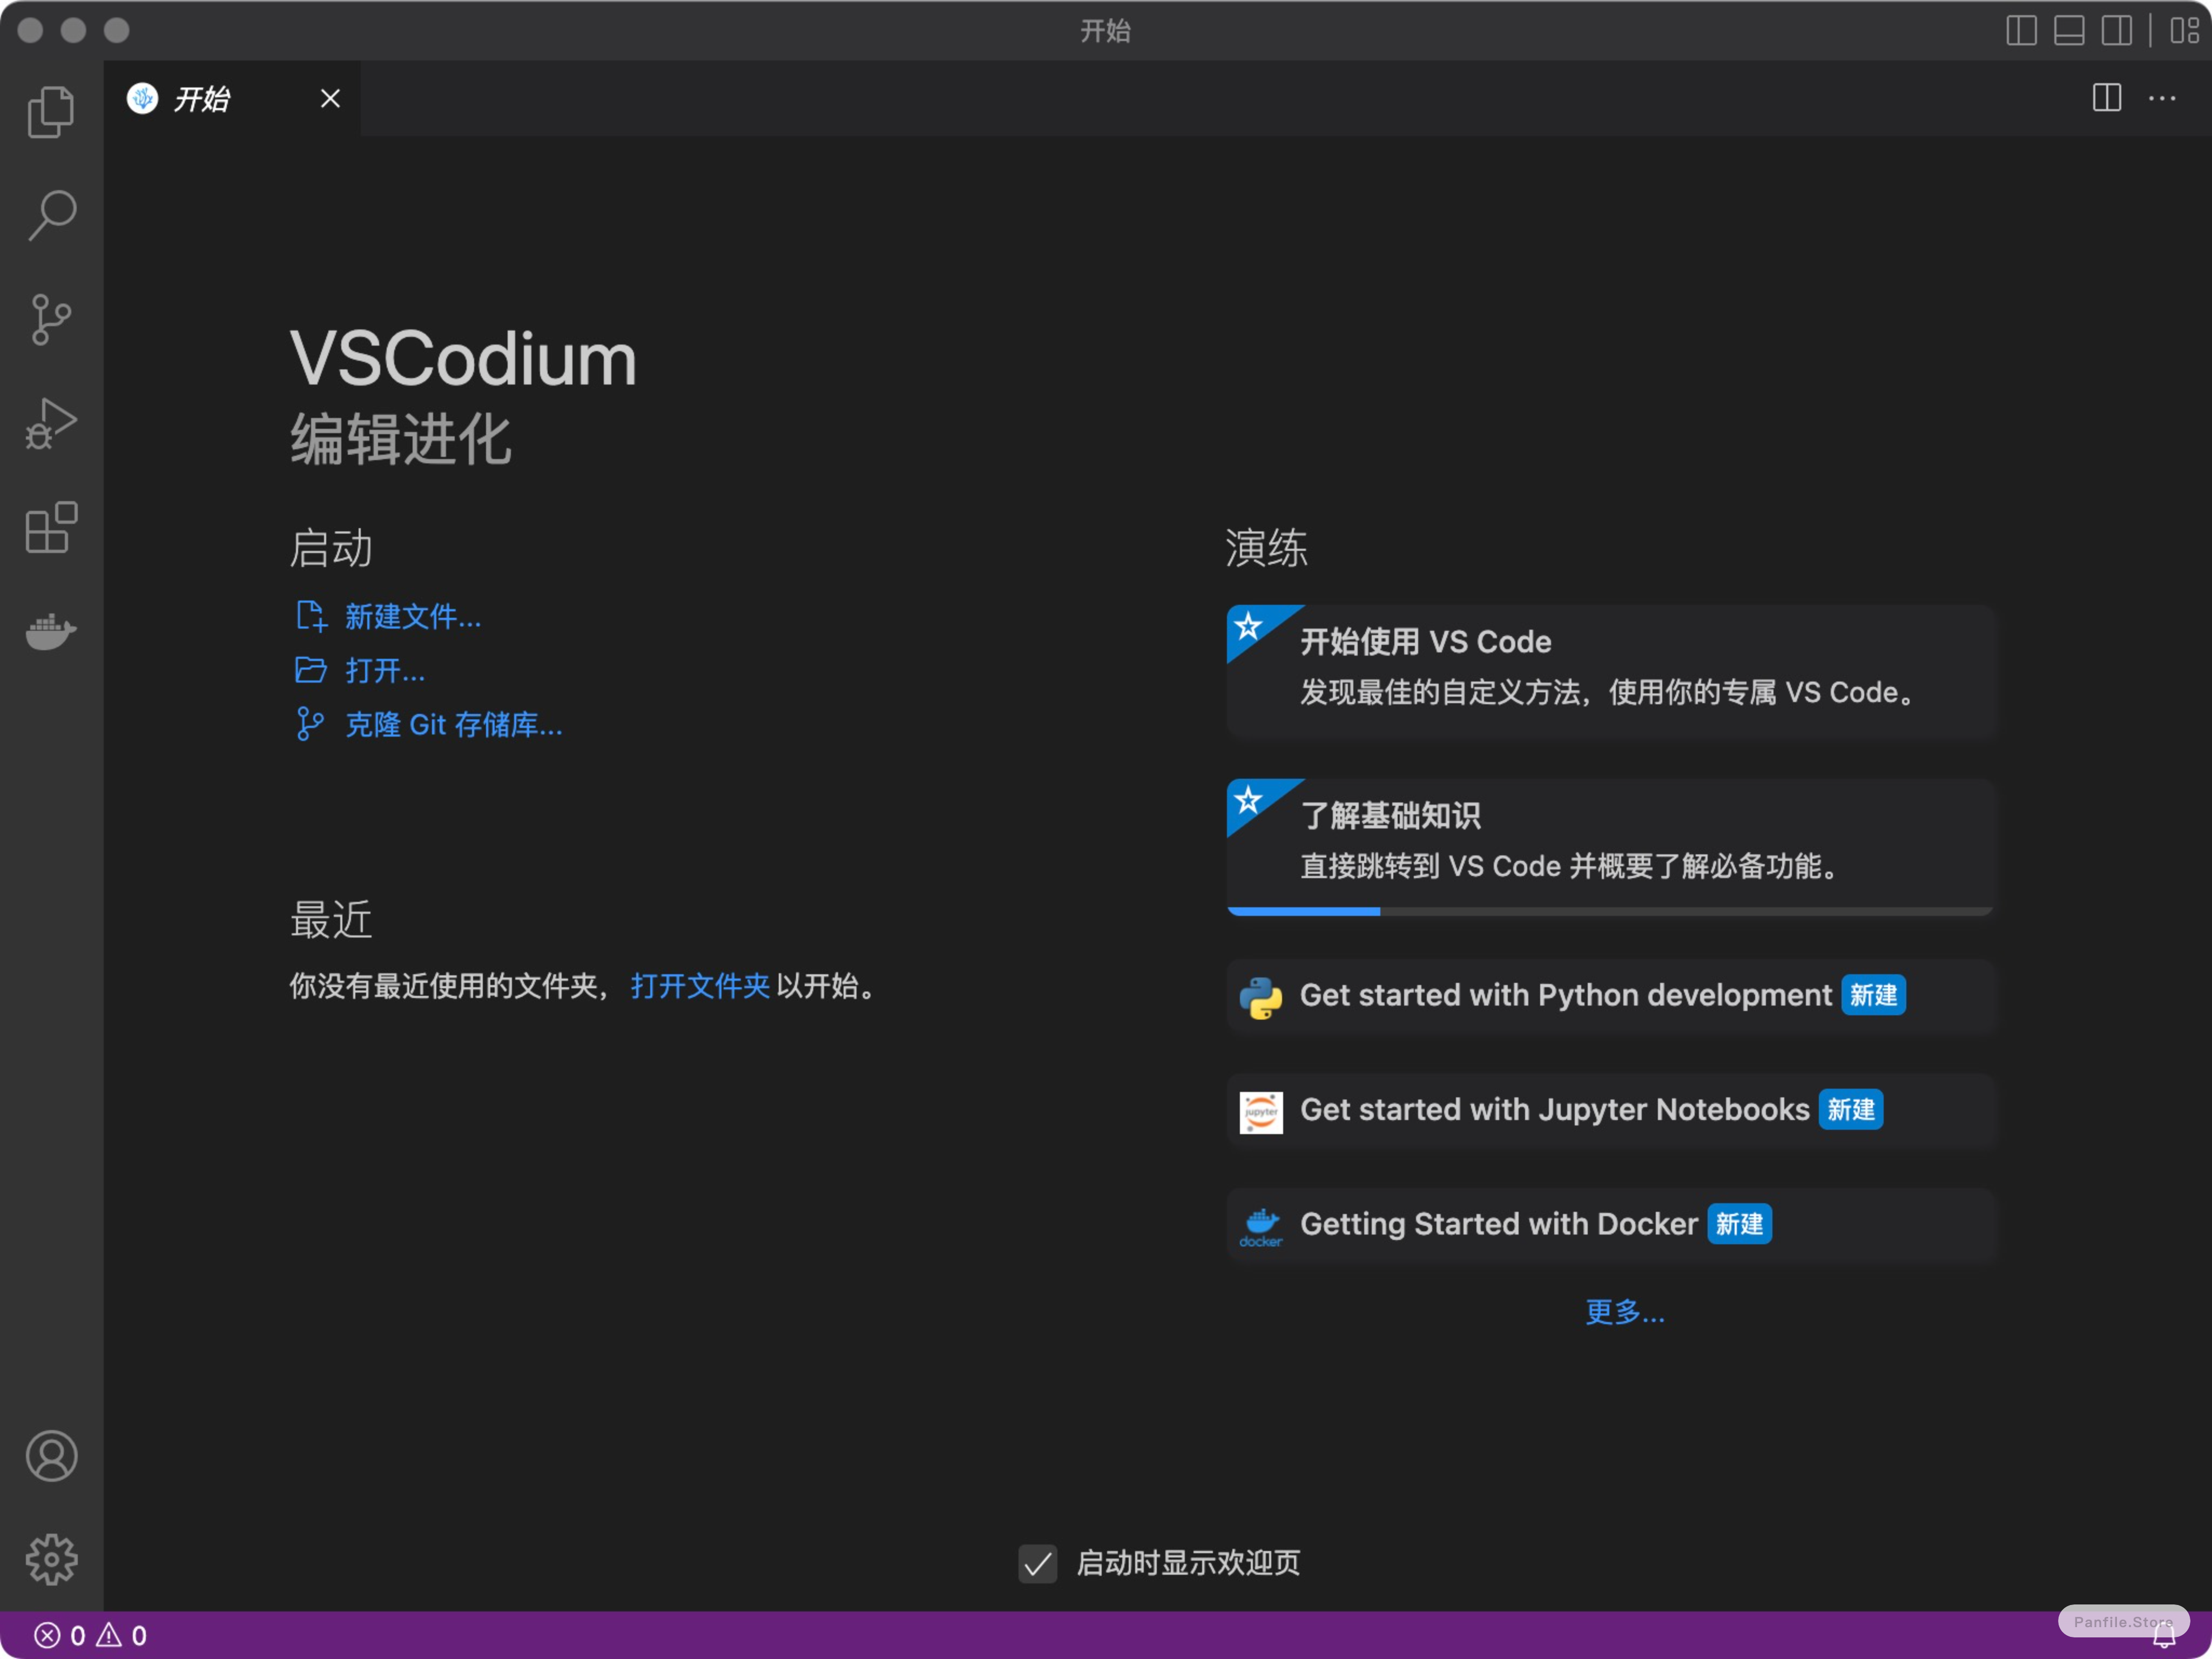
Task: Open Get started with Jupyter Notebooks
Action: (x=1611, y=1110)
